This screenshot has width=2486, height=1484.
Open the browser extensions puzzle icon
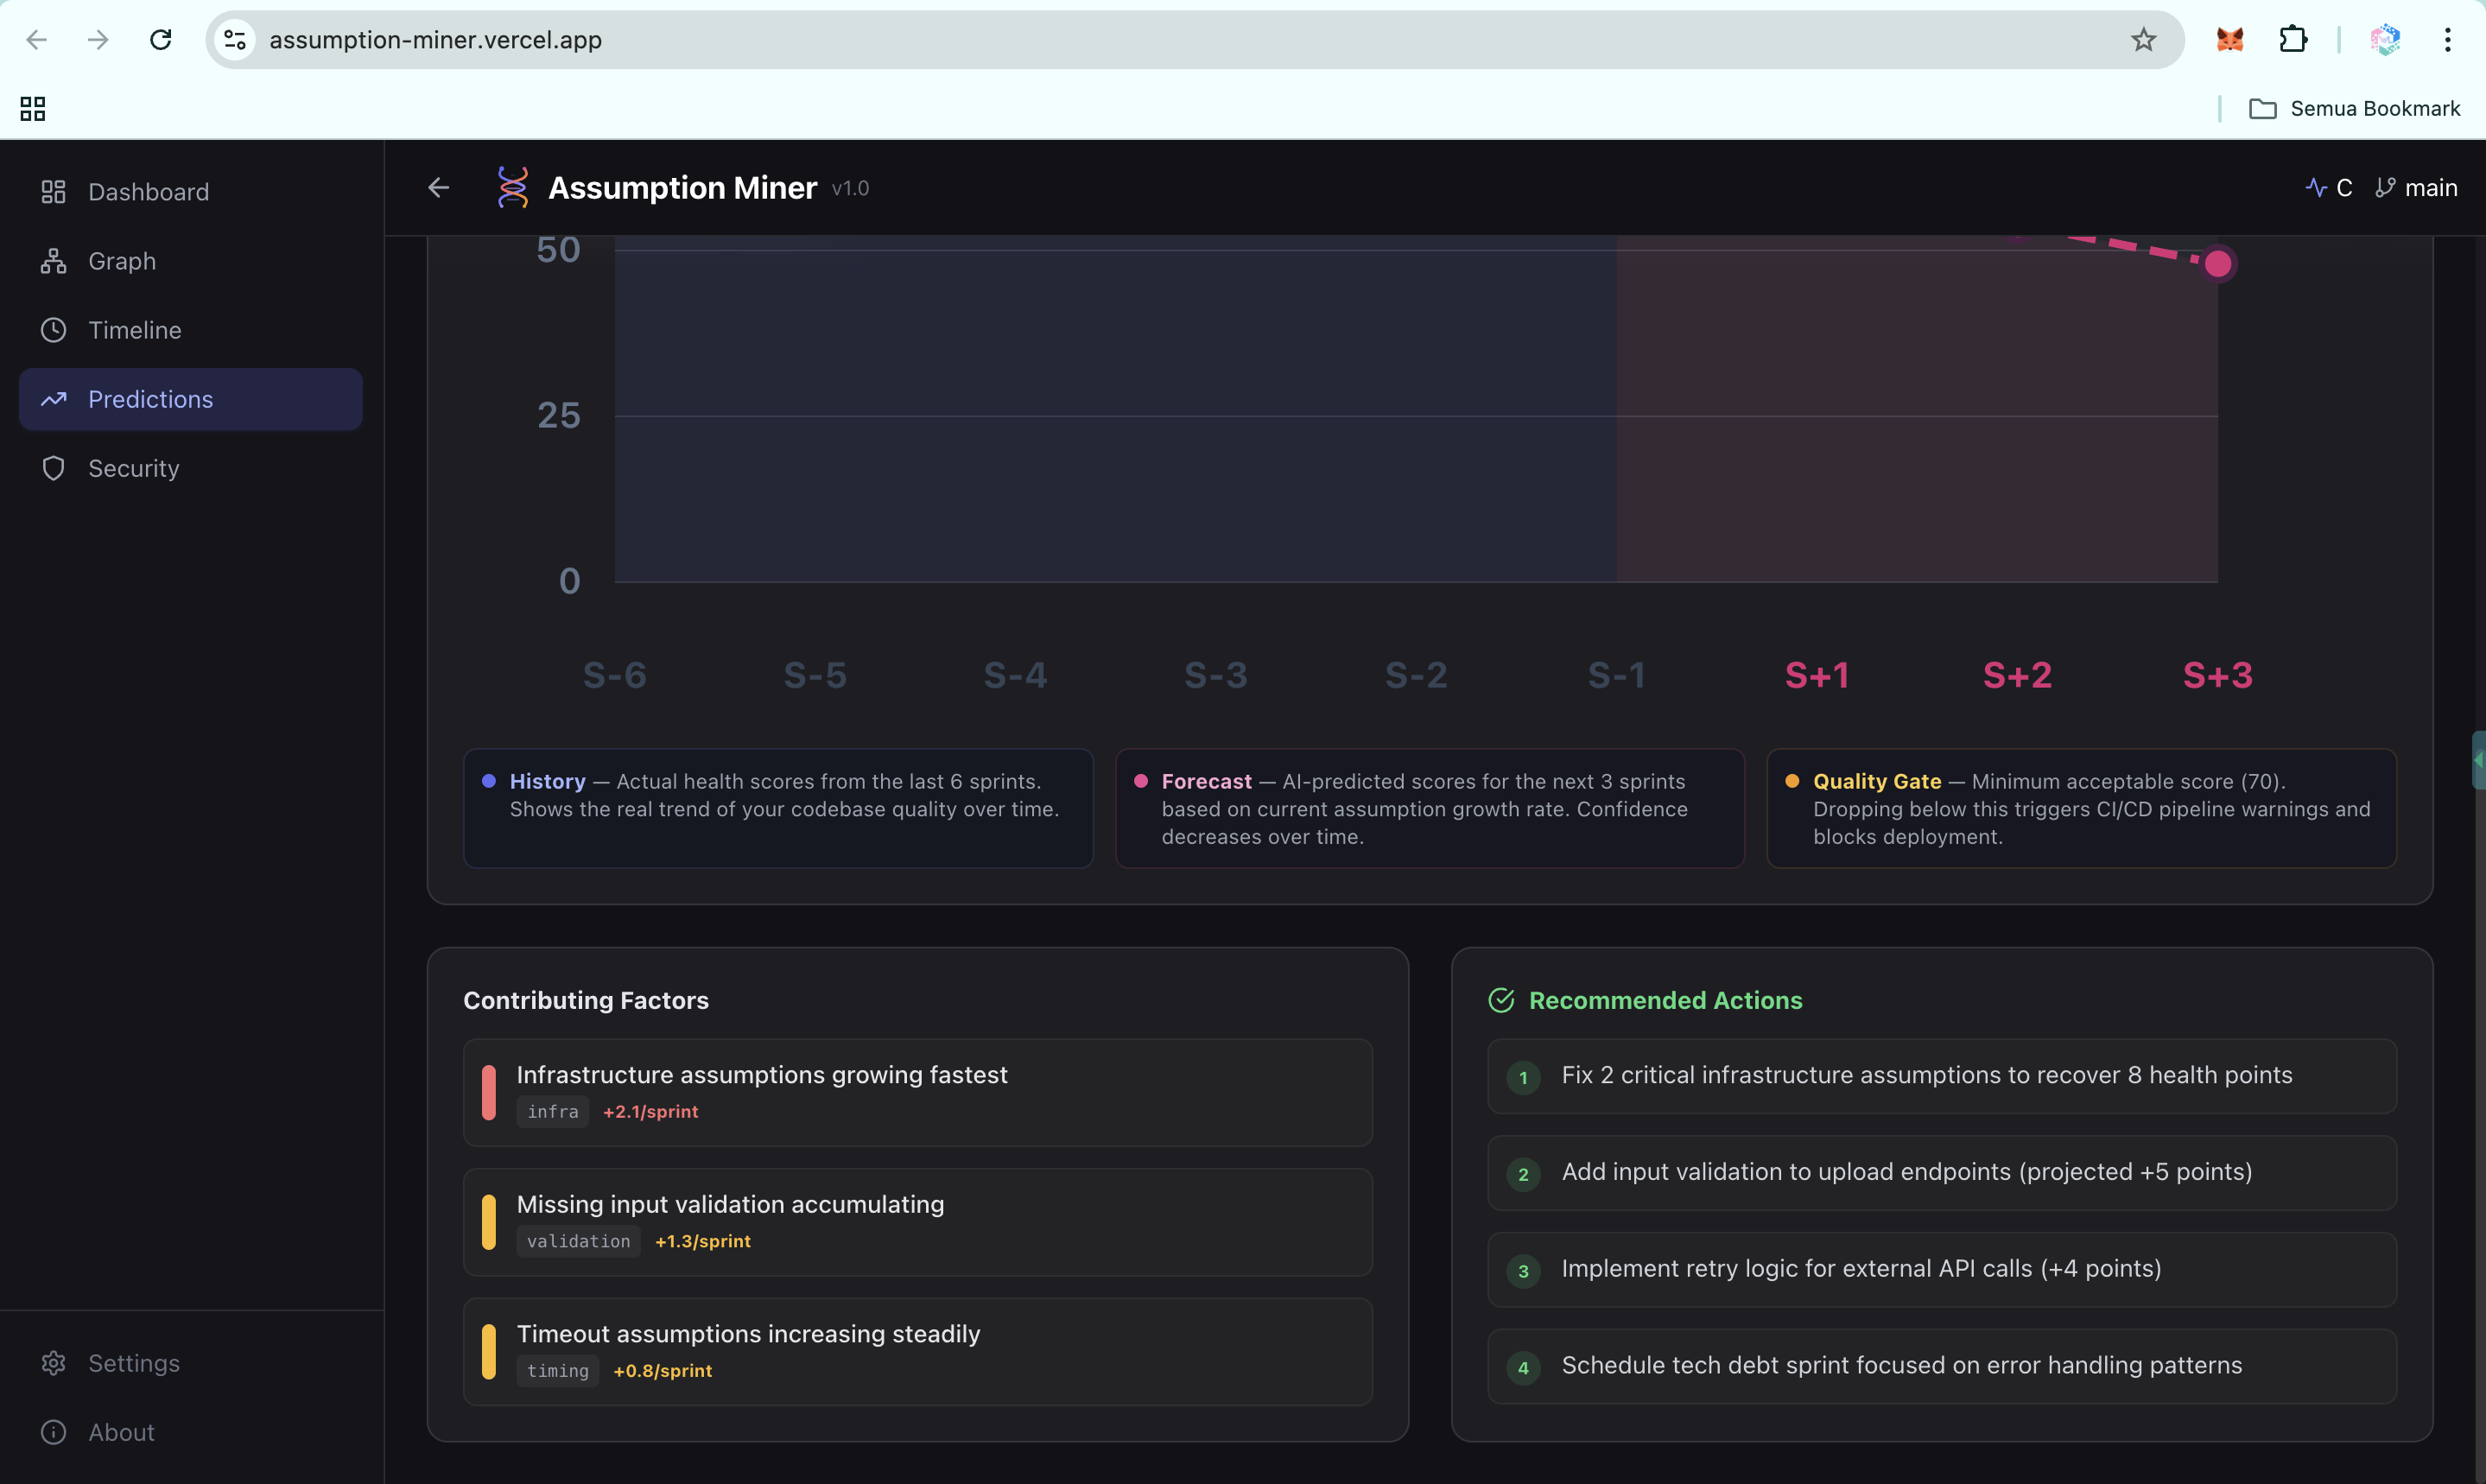point(2292,40)
